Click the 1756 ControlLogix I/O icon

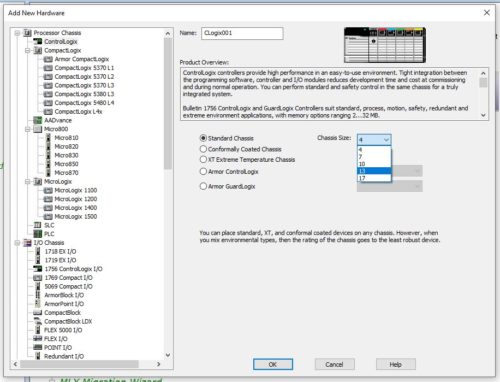click(38, 269)
